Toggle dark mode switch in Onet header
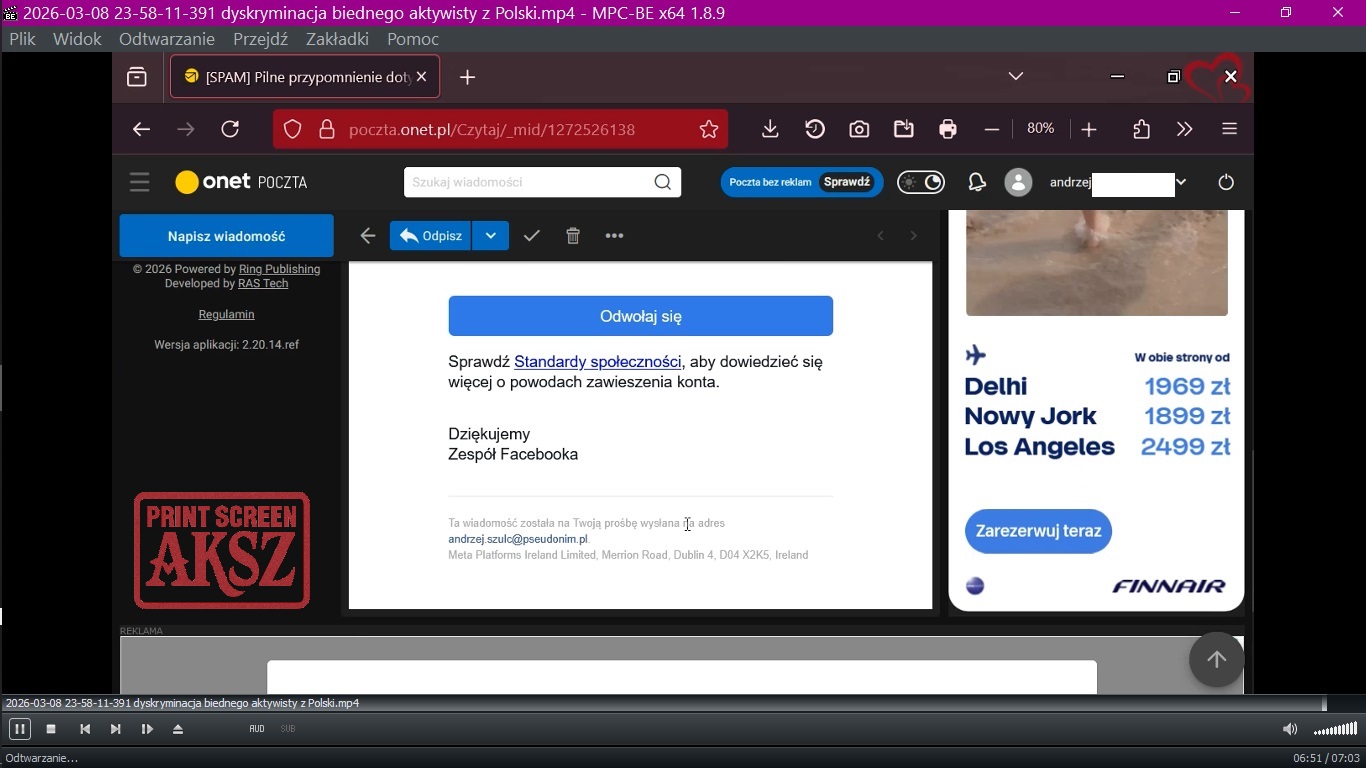Screen dimensions: 1366x768 [921, 182]
